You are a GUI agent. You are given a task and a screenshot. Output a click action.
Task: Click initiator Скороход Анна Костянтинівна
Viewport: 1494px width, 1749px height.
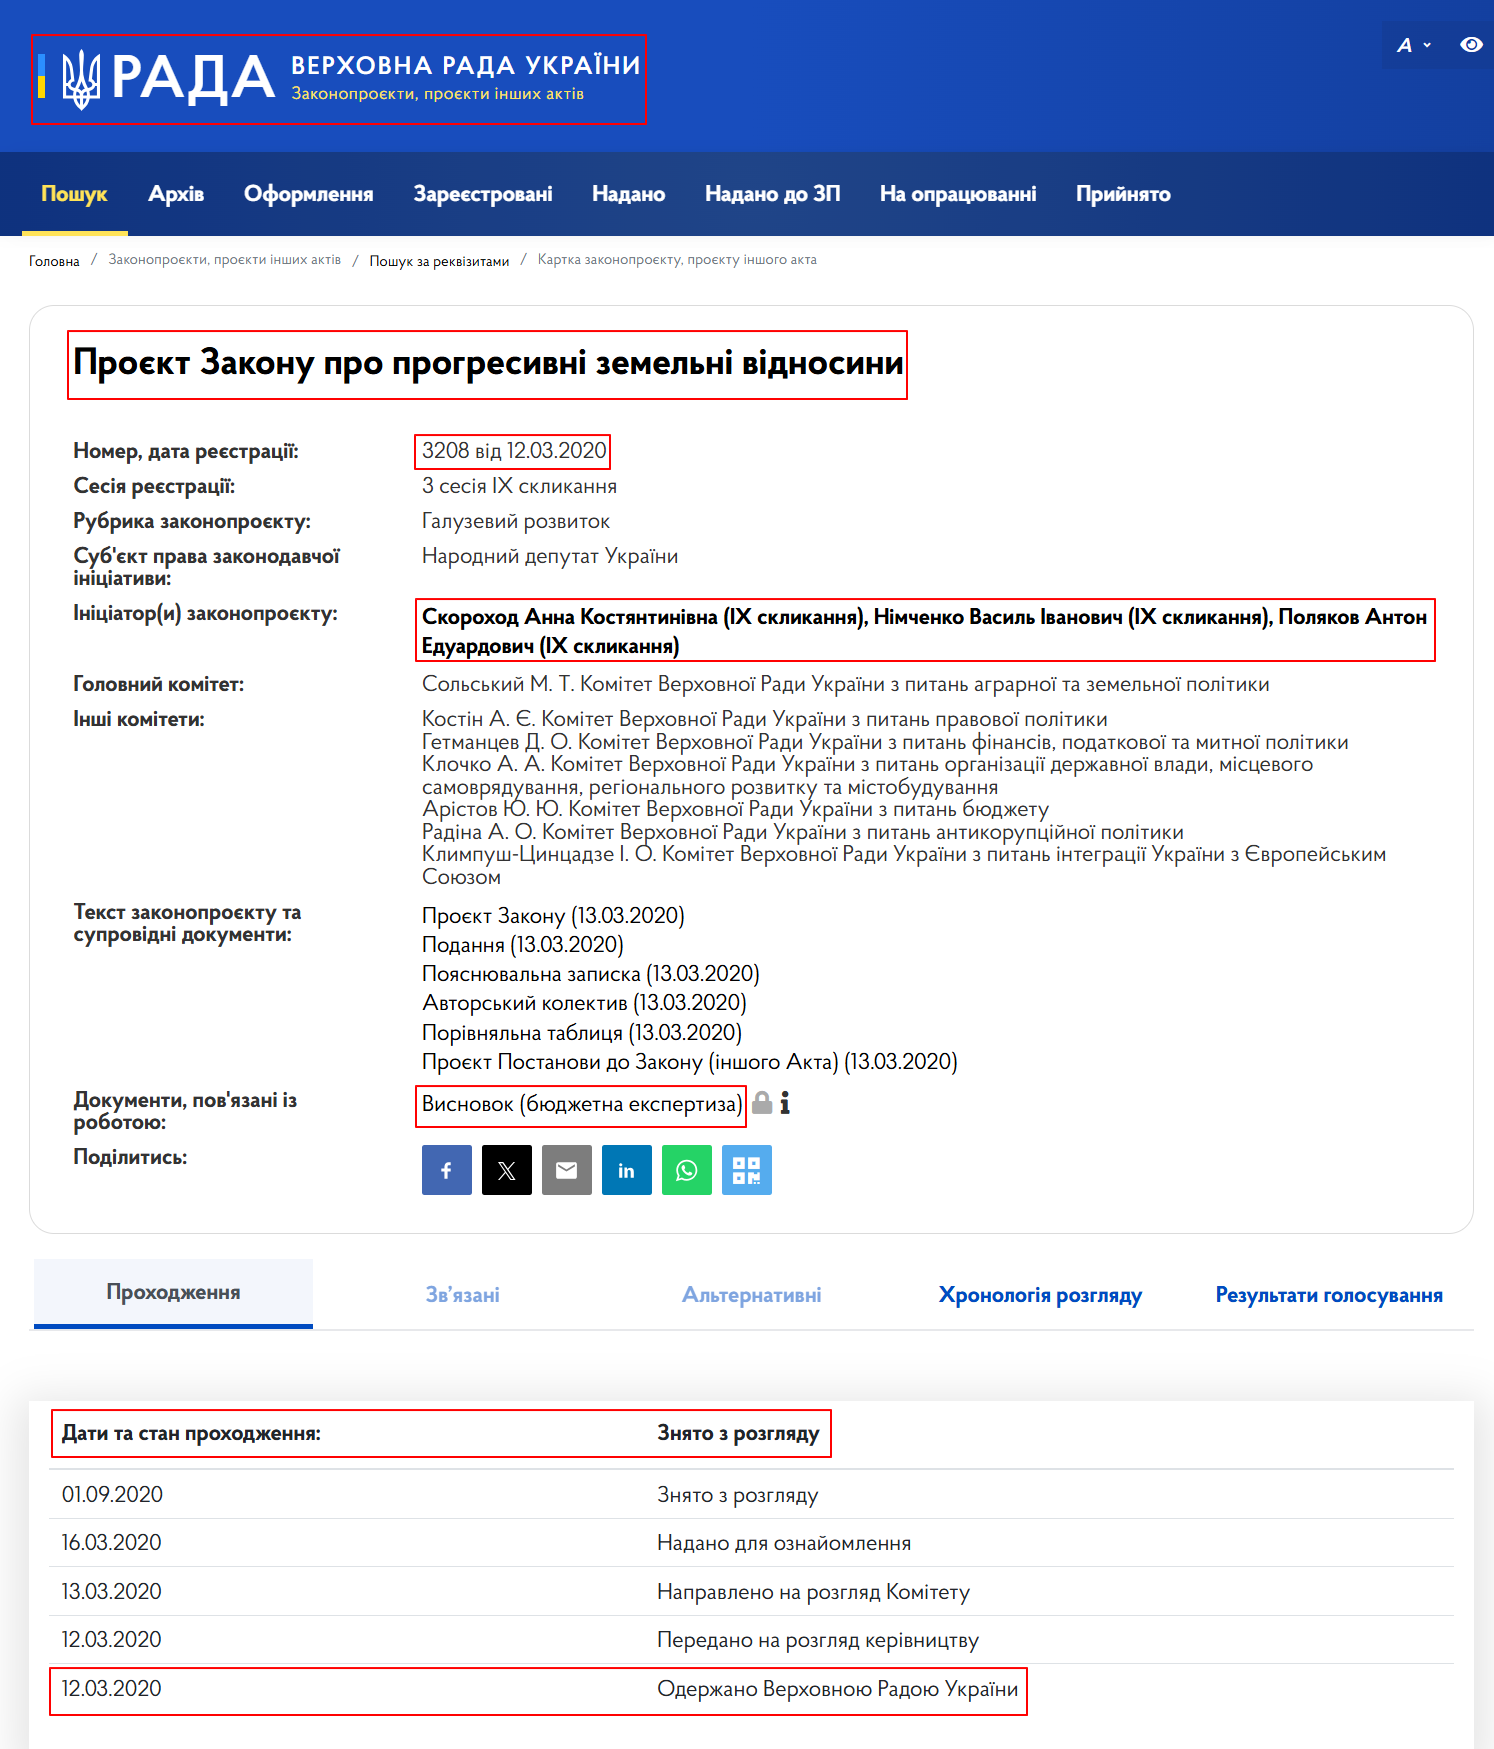[645, 617]
